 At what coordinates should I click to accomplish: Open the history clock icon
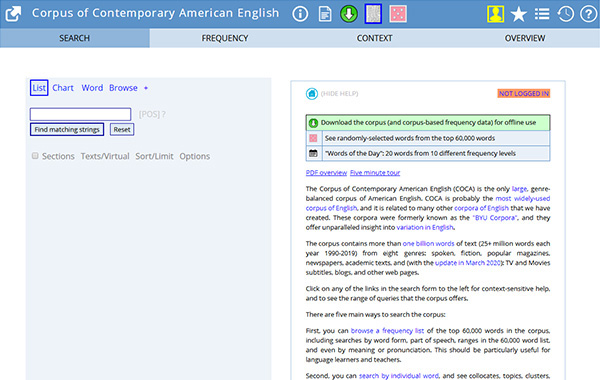pos(565,14)
